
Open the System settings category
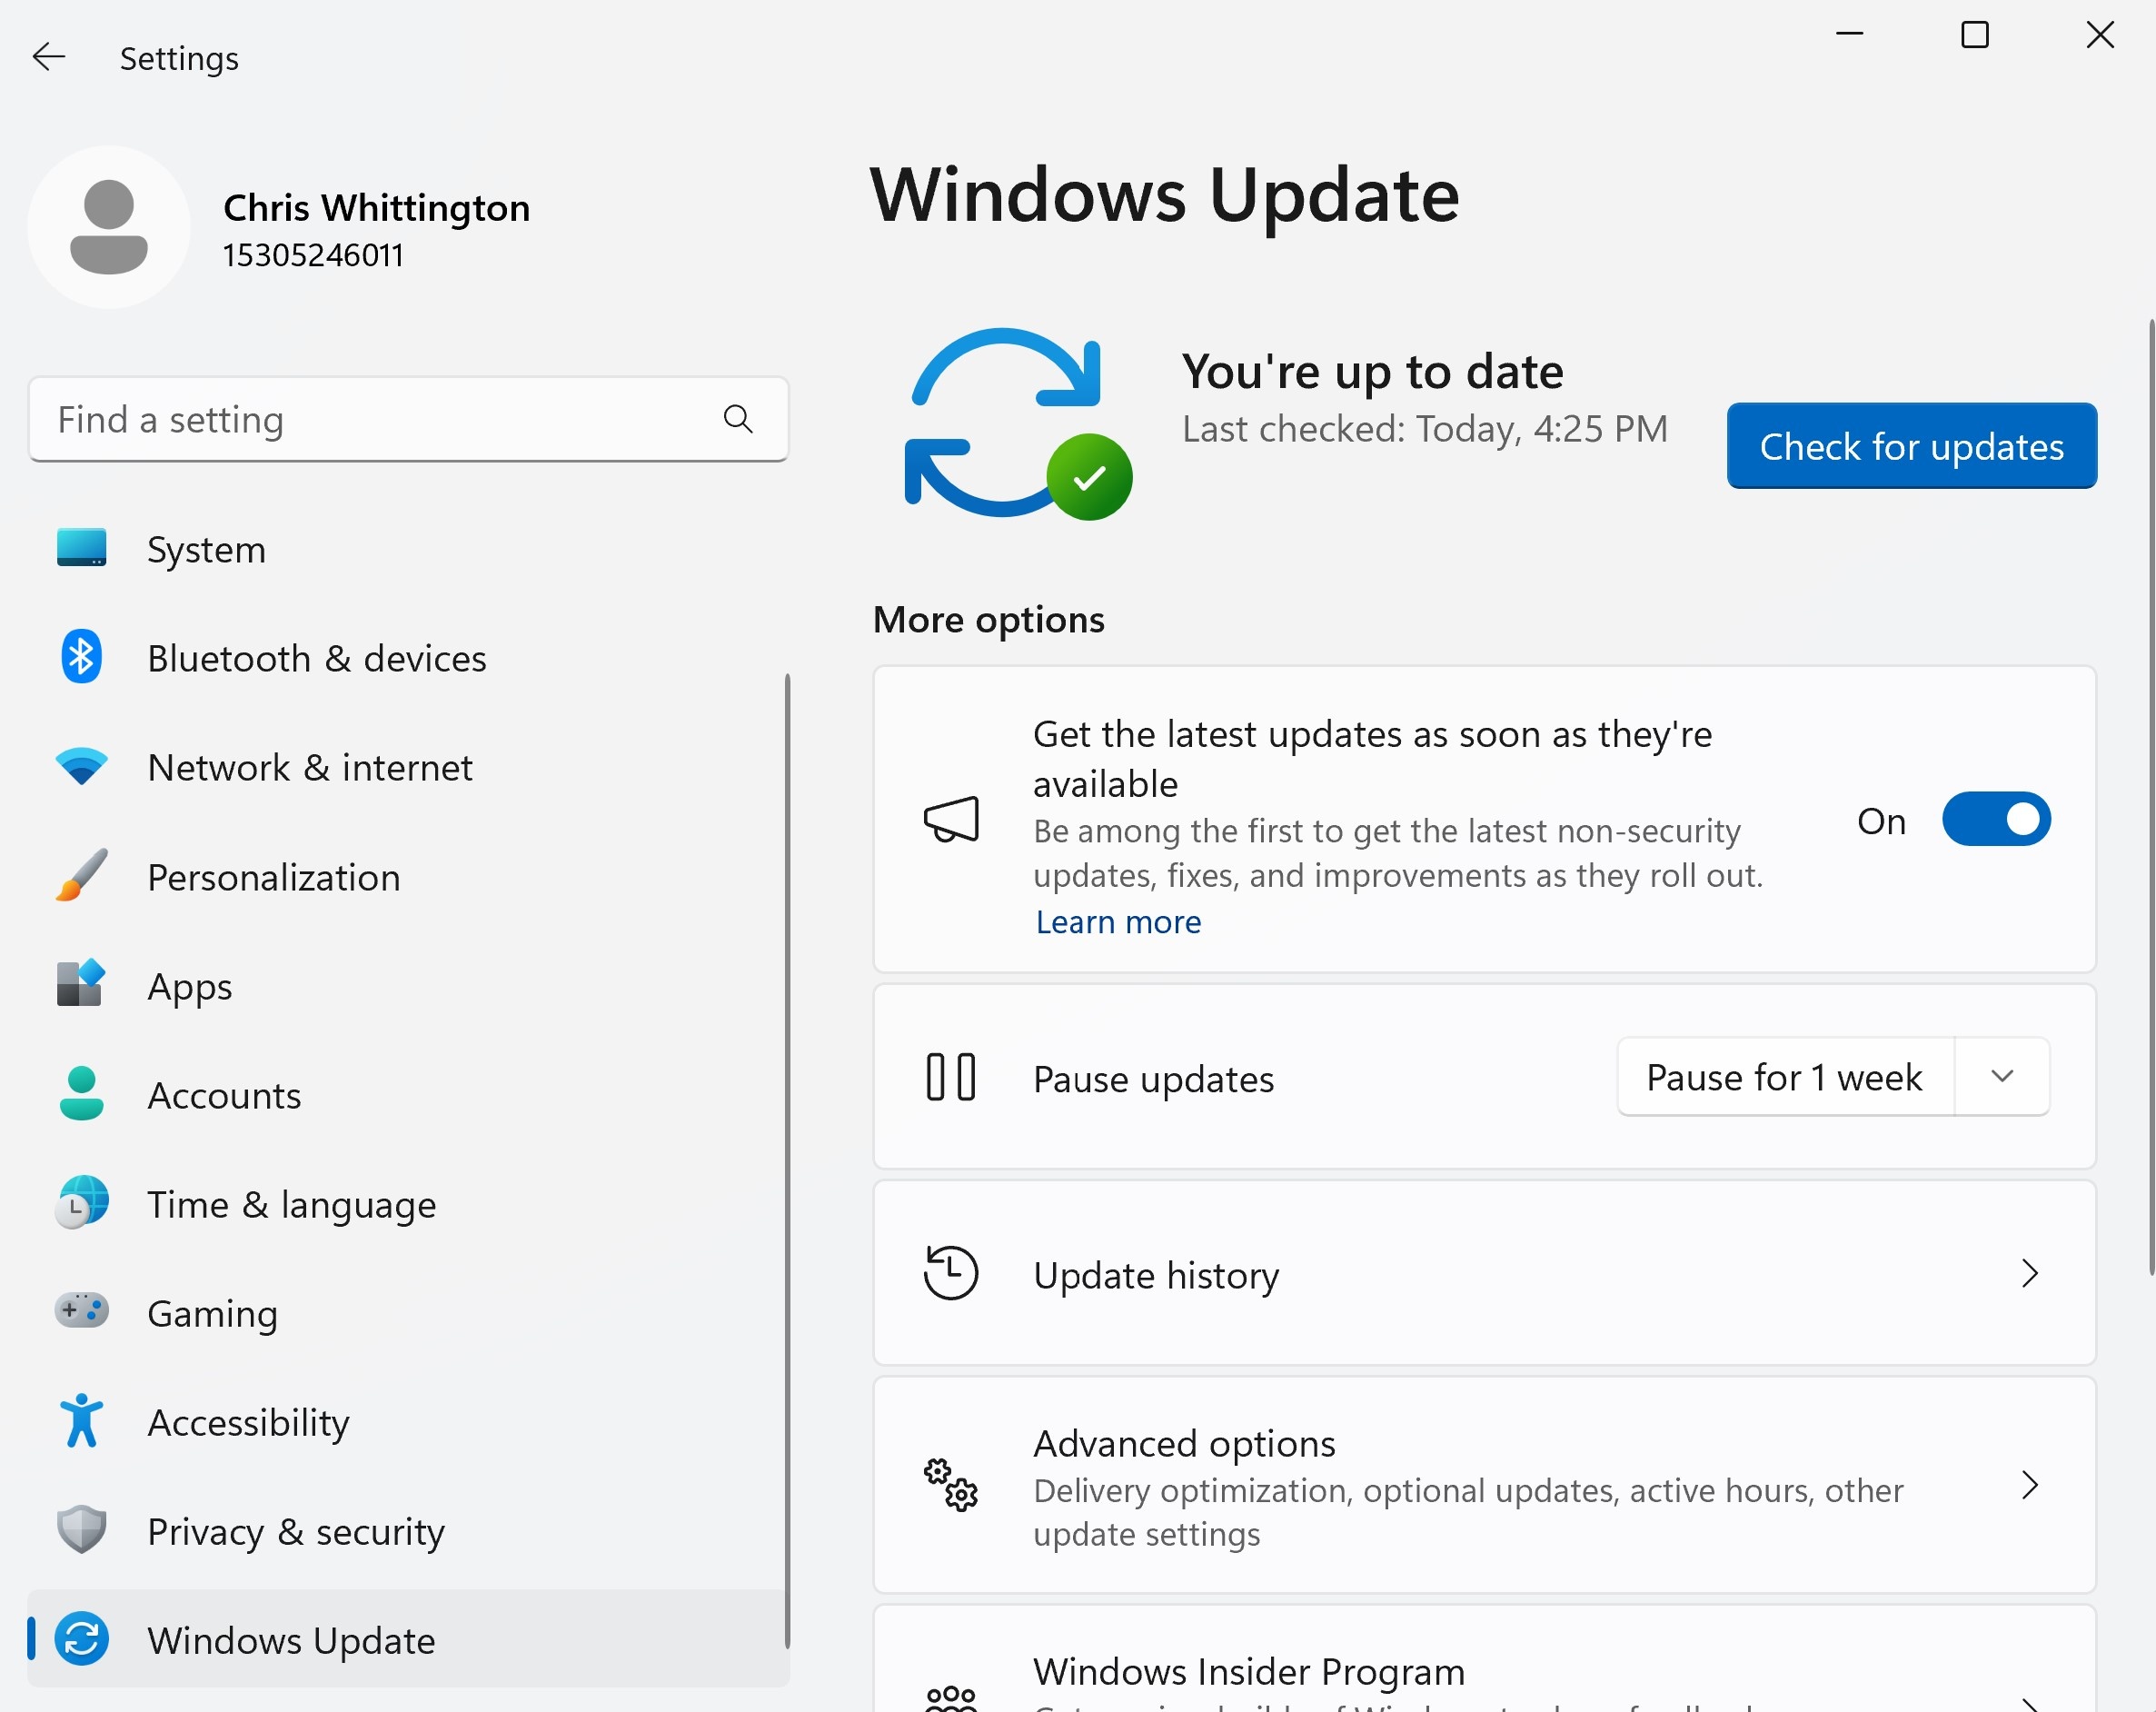[x=407, y=549]
